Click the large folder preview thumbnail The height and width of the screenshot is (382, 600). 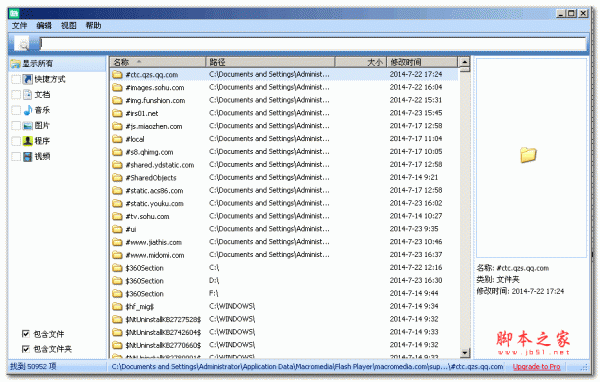(x=528, y=155)
